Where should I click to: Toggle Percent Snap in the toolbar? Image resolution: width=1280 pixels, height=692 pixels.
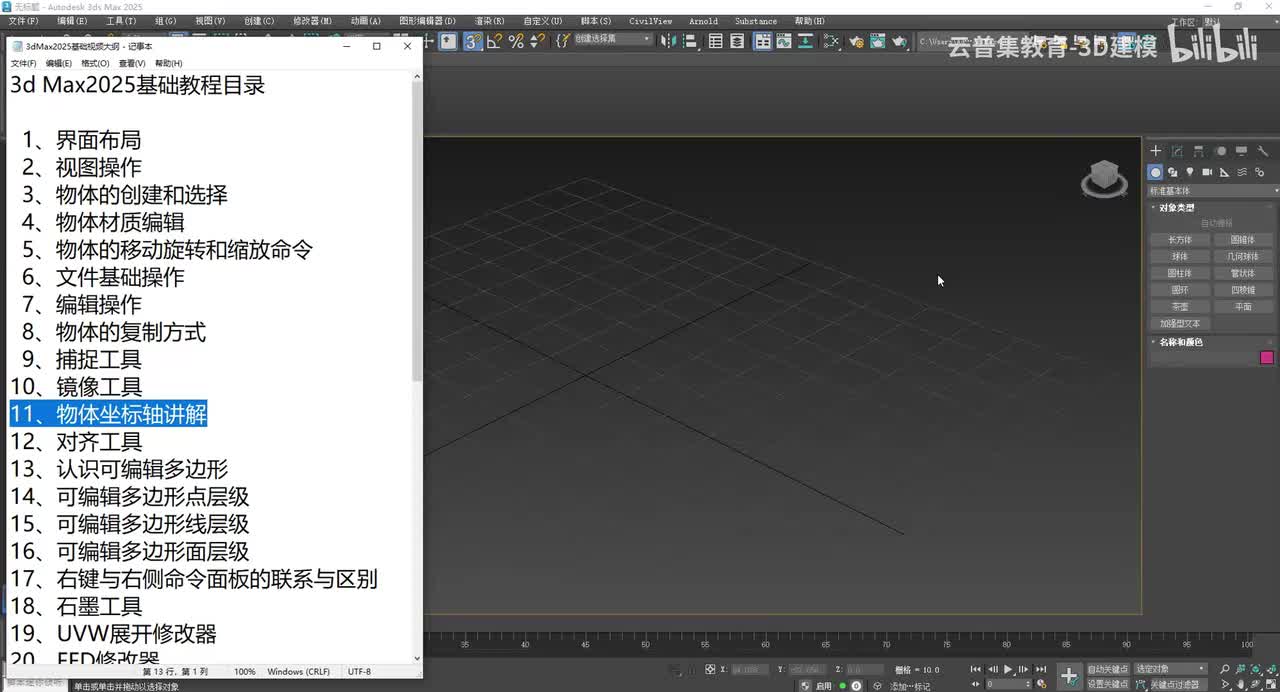[516, 41]
